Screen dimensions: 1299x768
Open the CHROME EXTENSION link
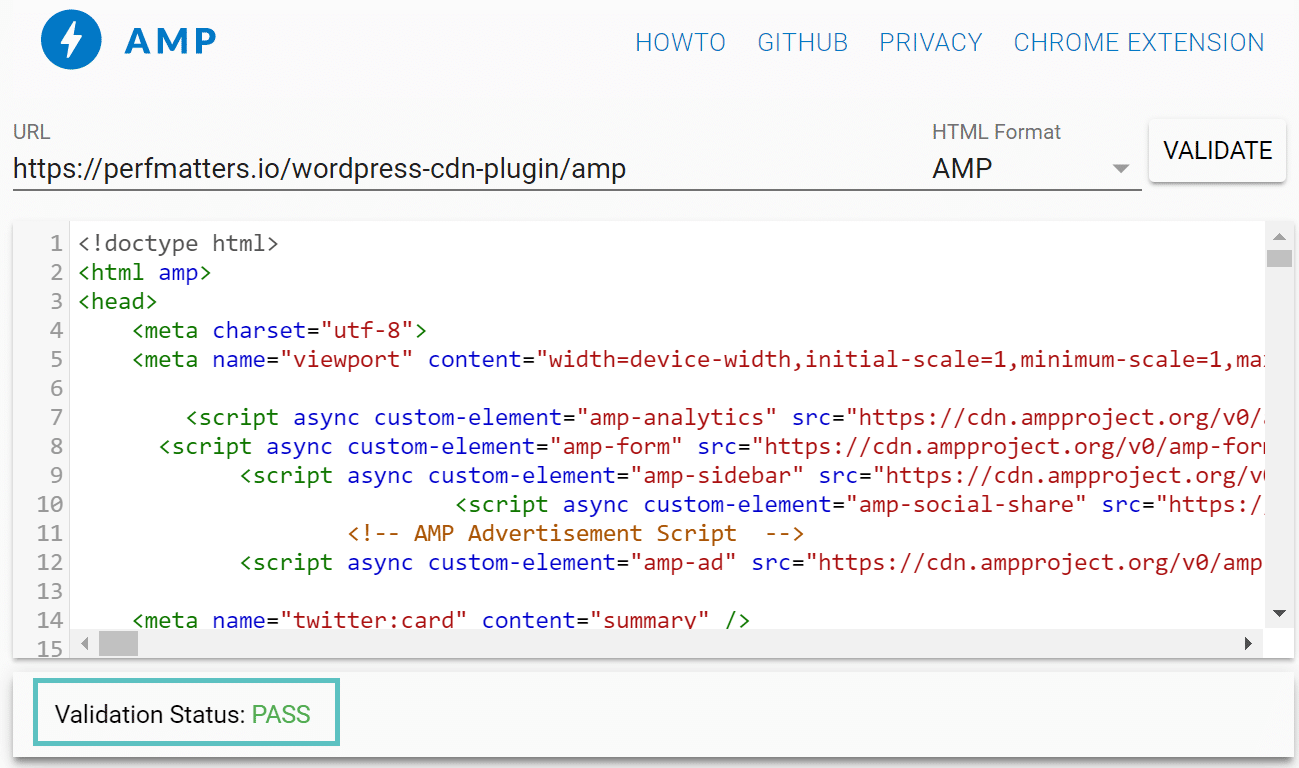point(1138,42)
